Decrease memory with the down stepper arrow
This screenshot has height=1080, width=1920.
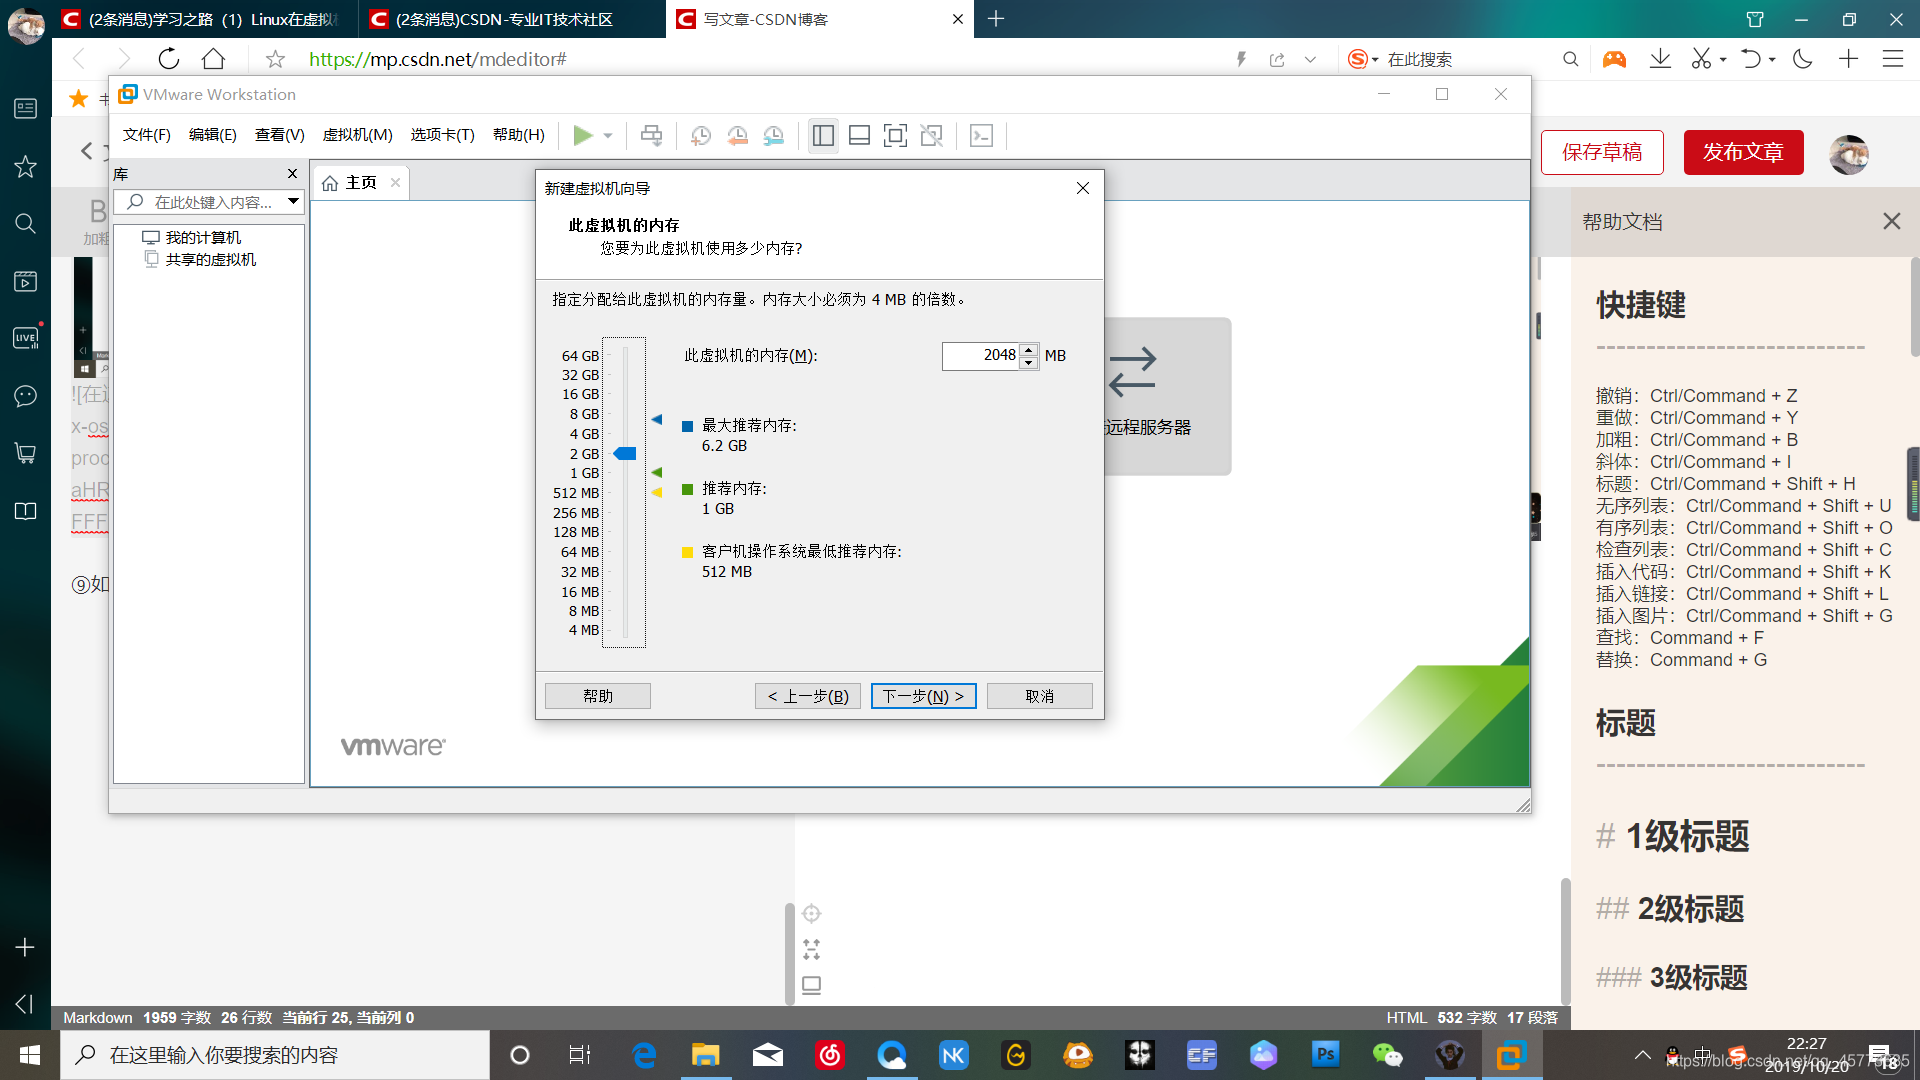(1029, 363)
